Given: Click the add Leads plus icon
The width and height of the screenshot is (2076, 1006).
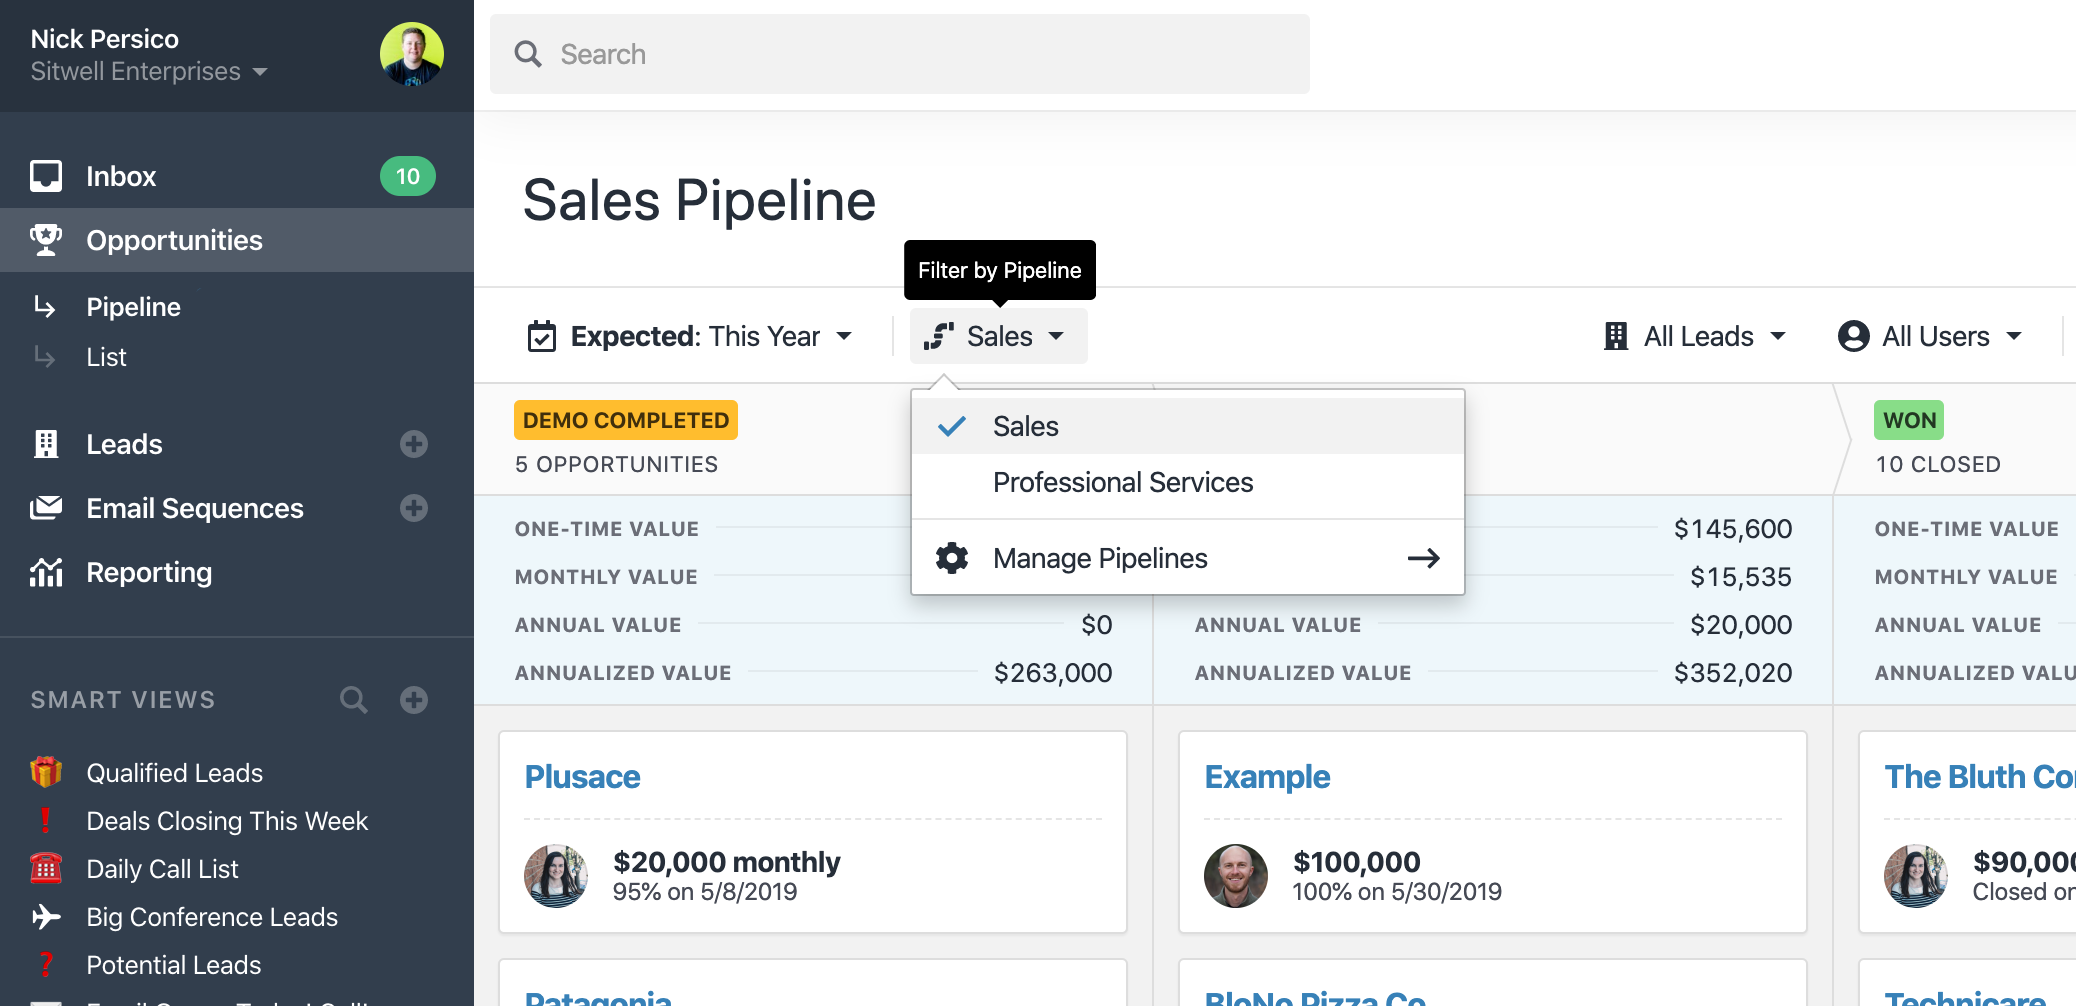Looking at the screenshot, I should pos(414,444).
